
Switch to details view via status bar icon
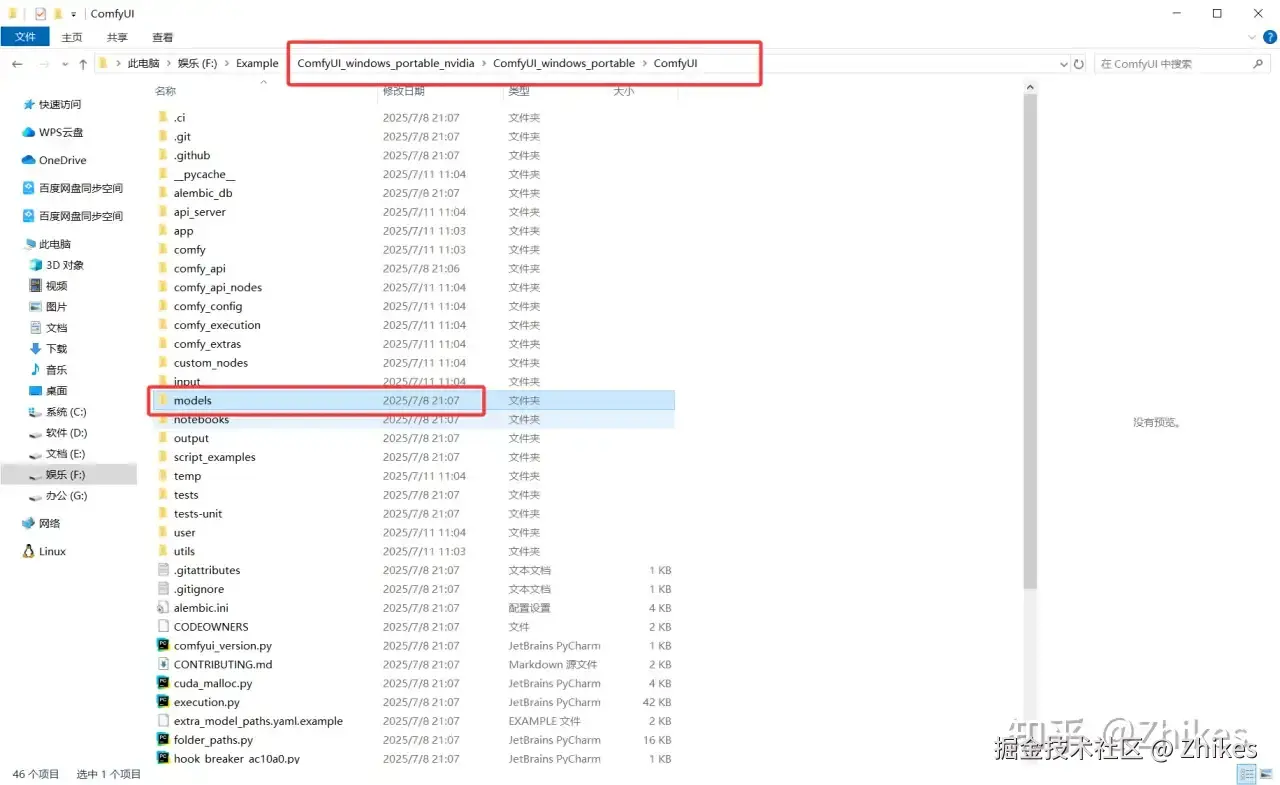(x=1244, y=774)
